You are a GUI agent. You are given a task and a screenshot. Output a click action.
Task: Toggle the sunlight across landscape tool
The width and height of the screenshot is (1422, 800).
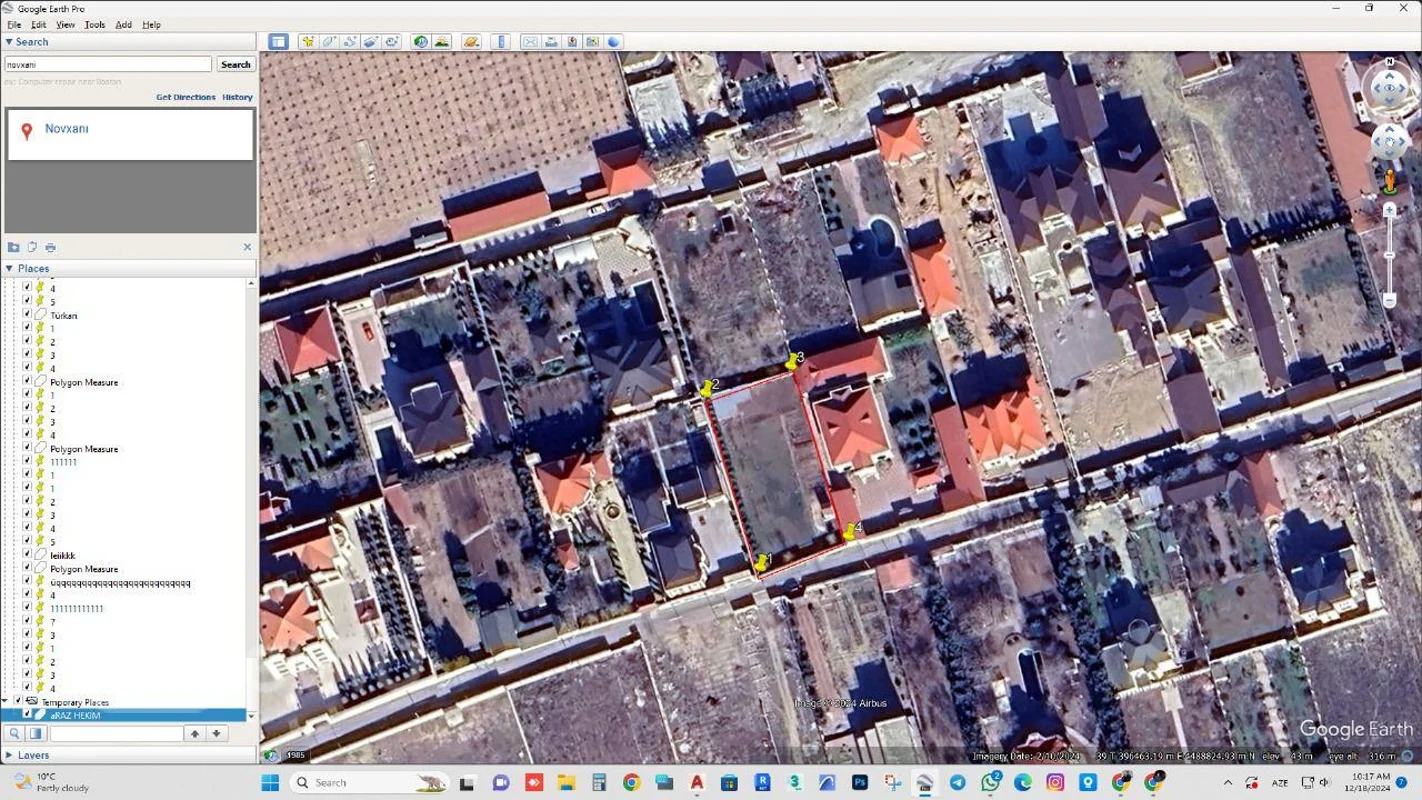click(442, 42)
